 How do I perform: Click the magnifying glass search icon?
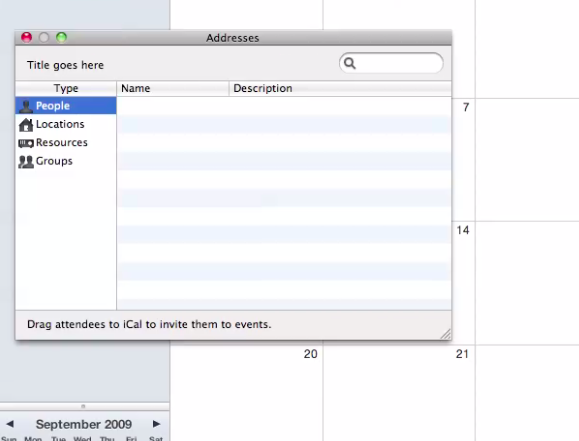point(350,64)
